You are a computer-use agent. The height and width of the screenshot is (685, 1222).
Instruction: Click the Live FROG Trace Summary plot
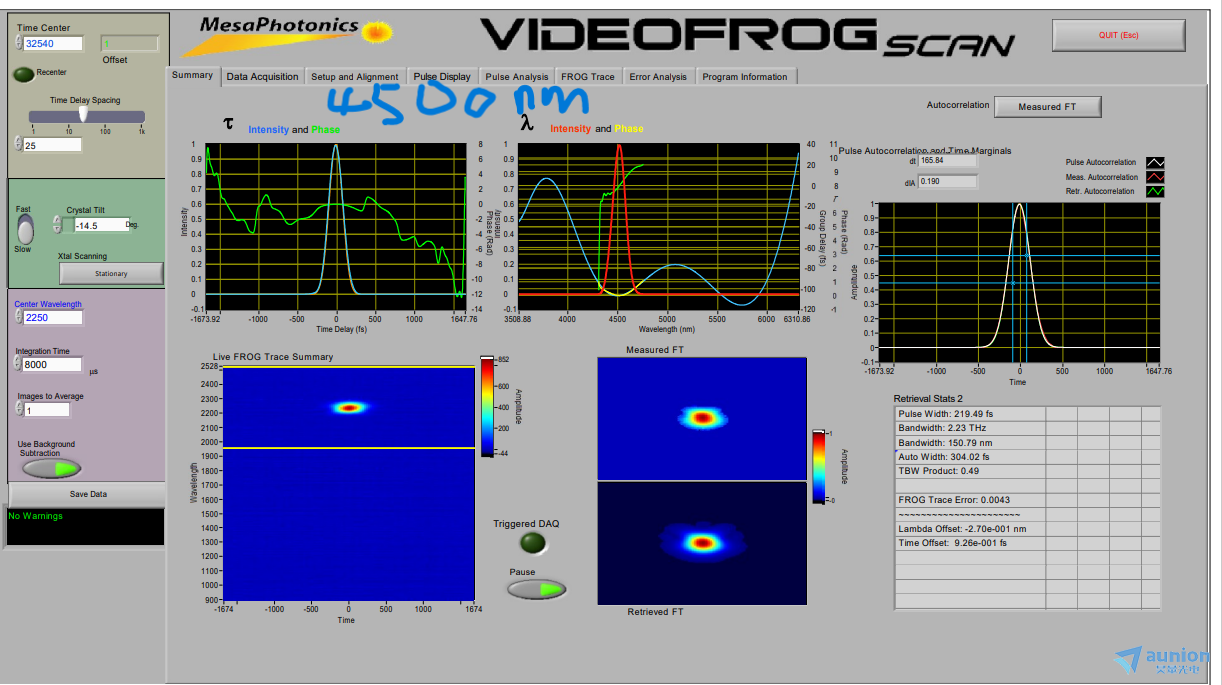pyautogui.click(x=348, y=482)
